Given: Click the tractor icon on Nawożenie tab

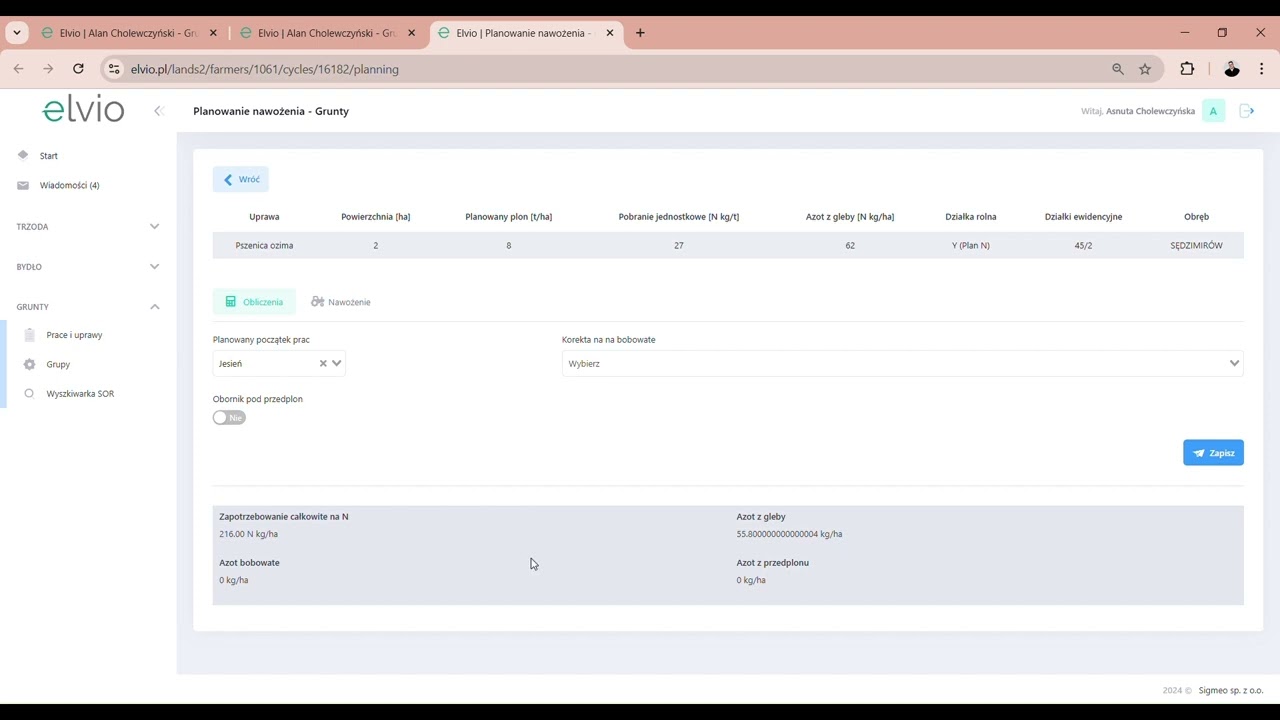Looking at the screenshot, I should 317,302.
